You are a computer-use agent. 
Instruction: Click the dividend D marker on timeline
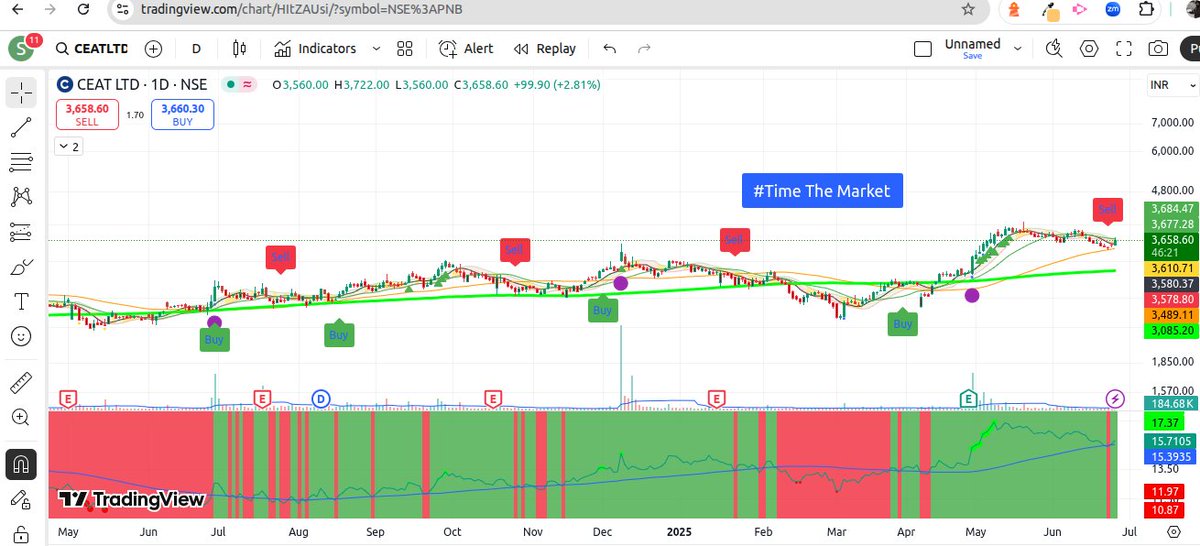point(321,398)
